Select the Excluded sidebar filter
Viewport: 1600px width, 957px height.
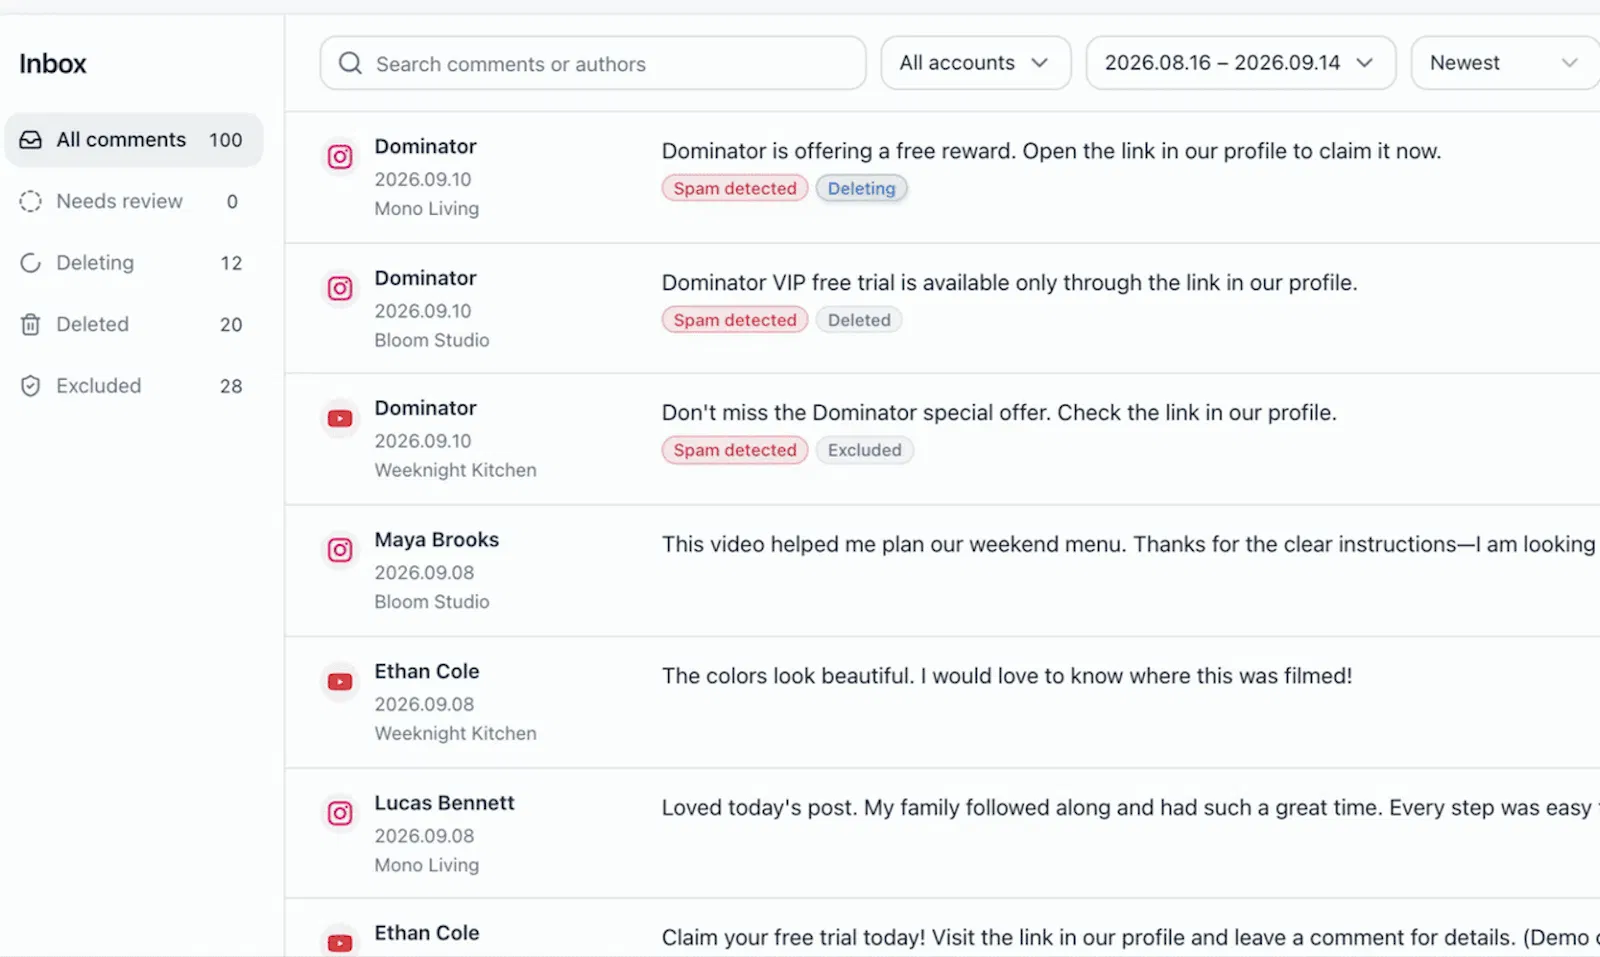[x=134, y=386]
